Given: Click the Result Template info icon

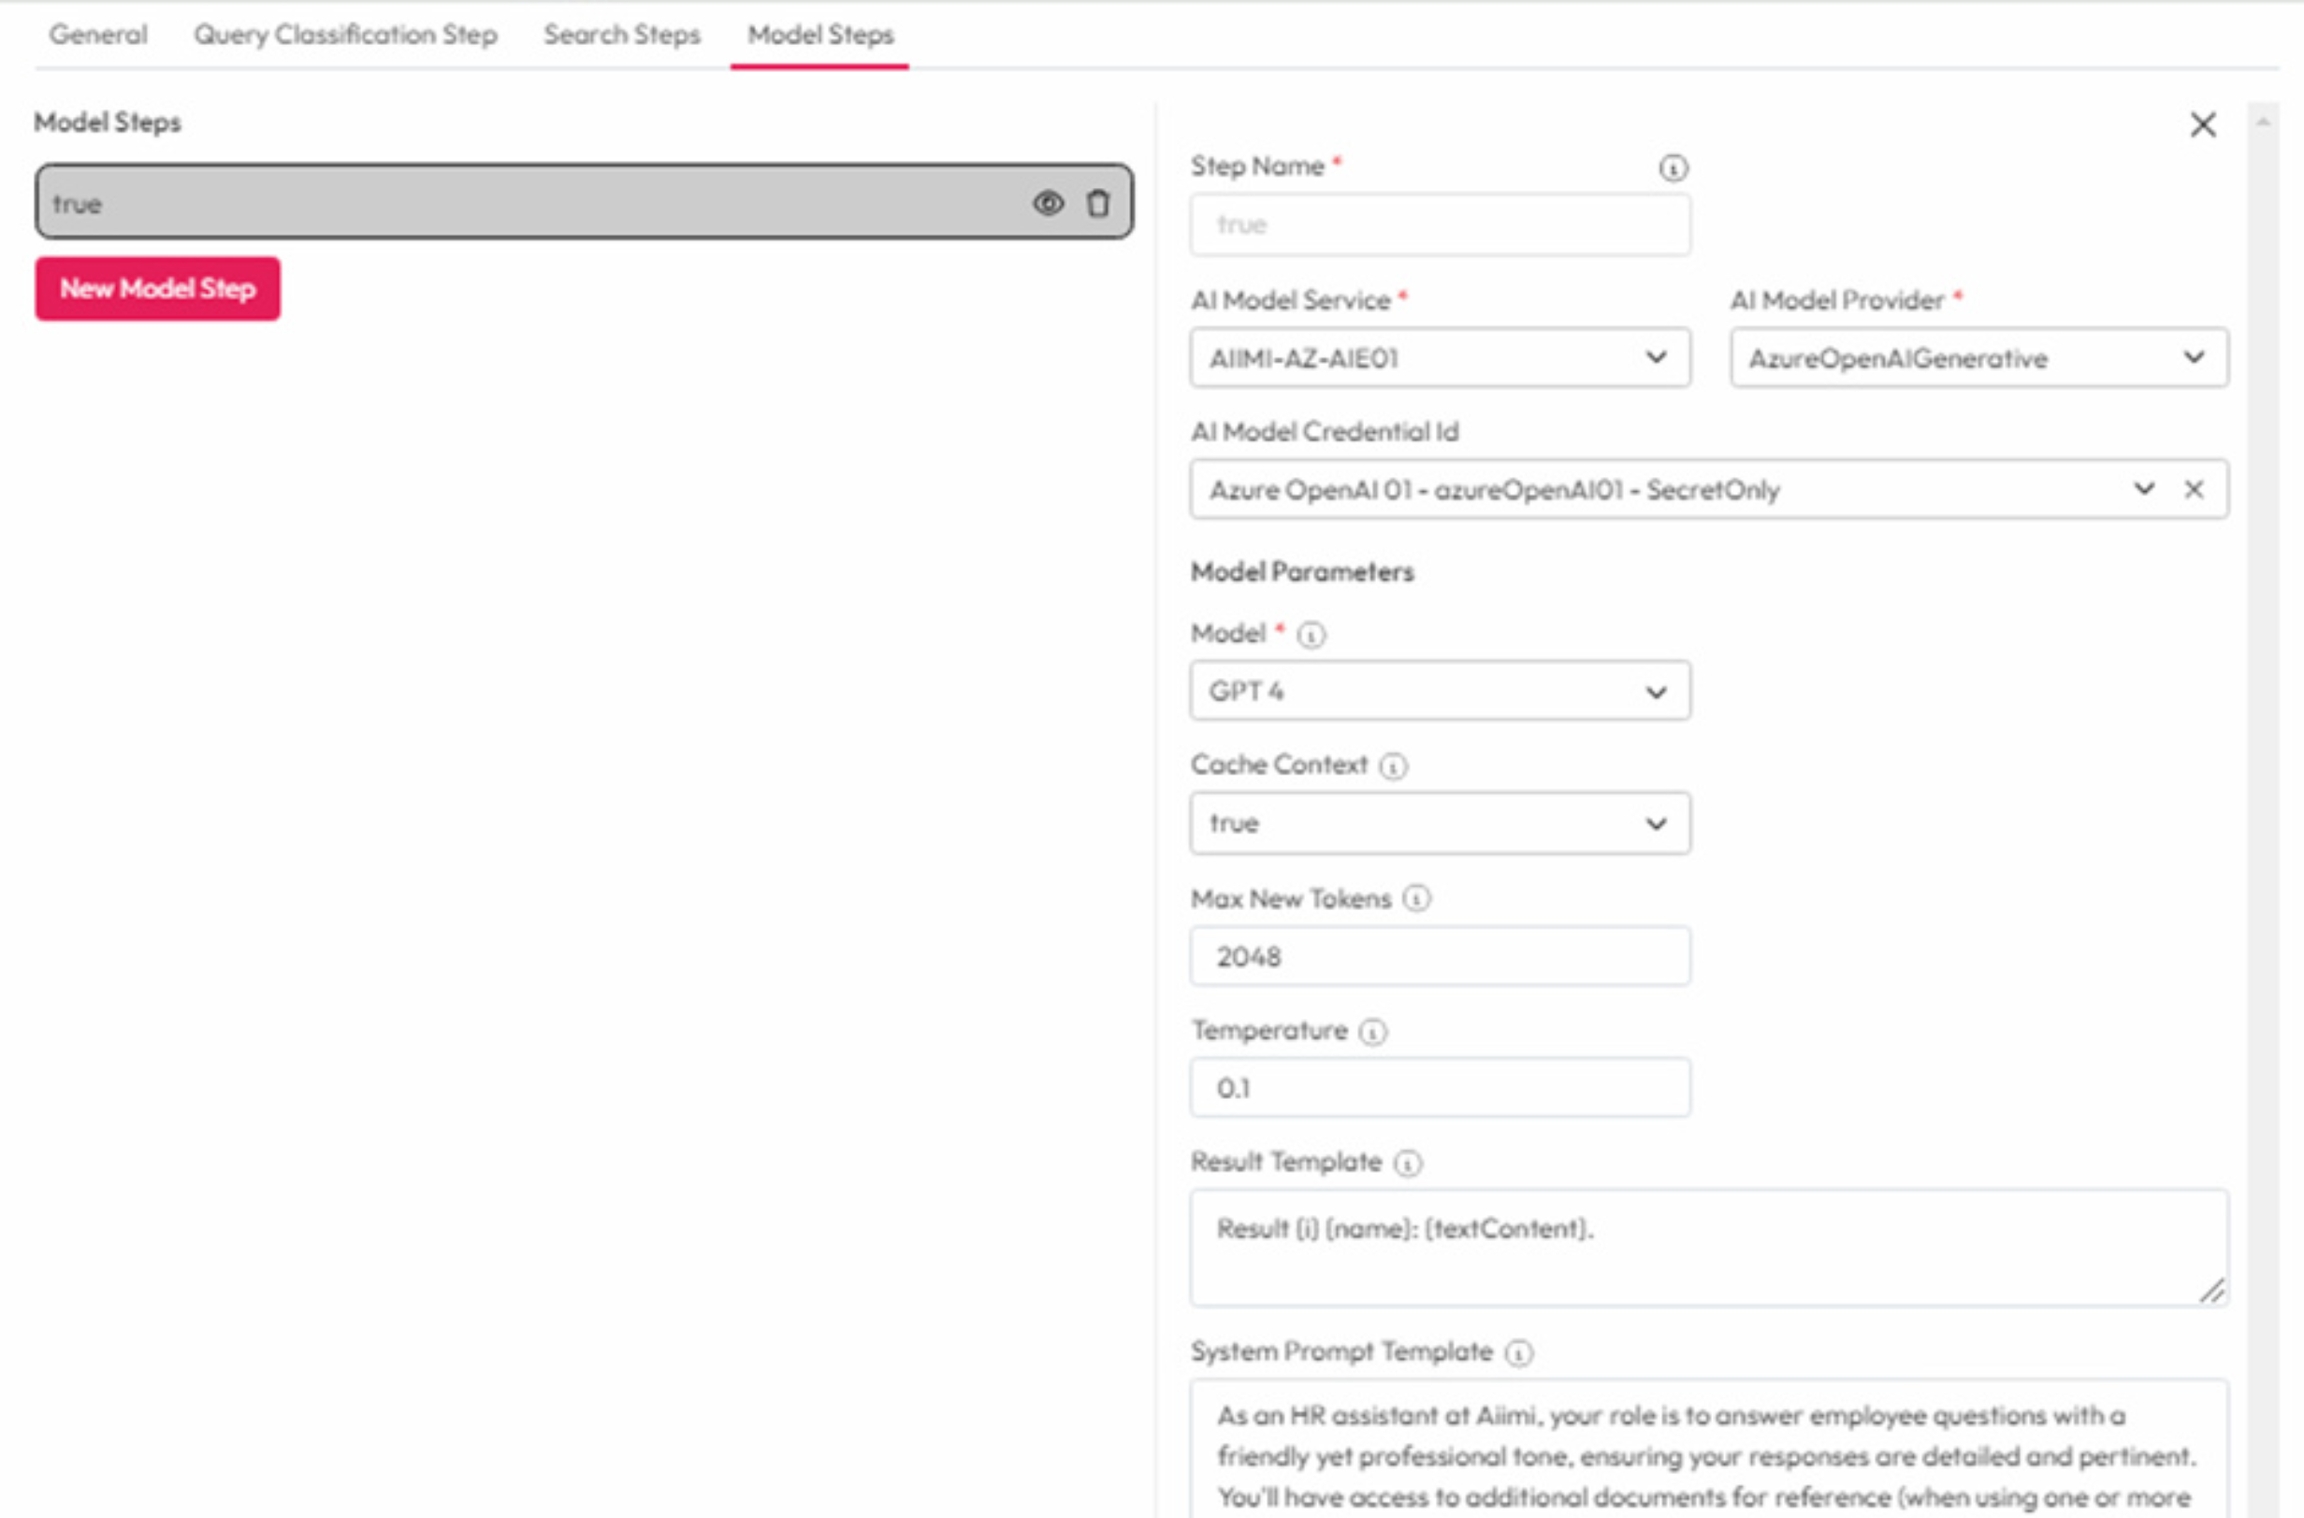Looking at the screenshot, I should click(1407, 1163).
